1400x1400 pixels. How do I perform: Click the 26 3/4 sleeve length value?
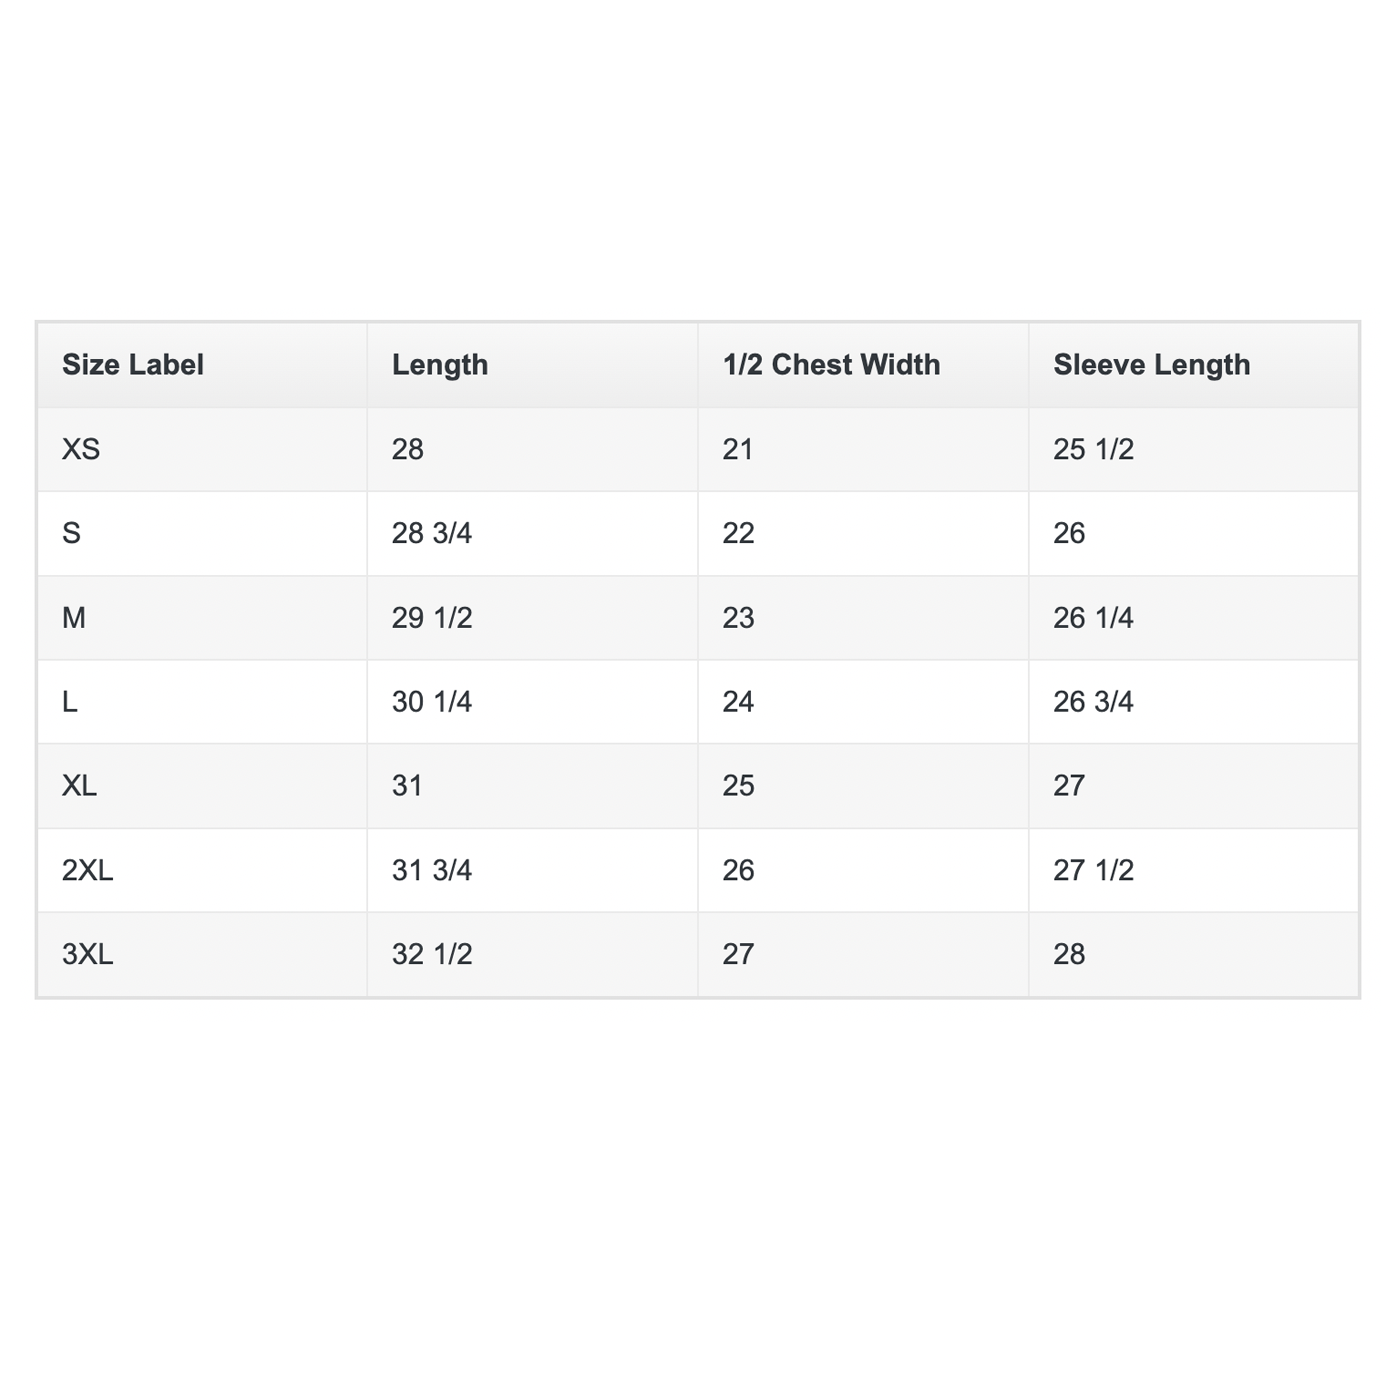pos(1093,702)
